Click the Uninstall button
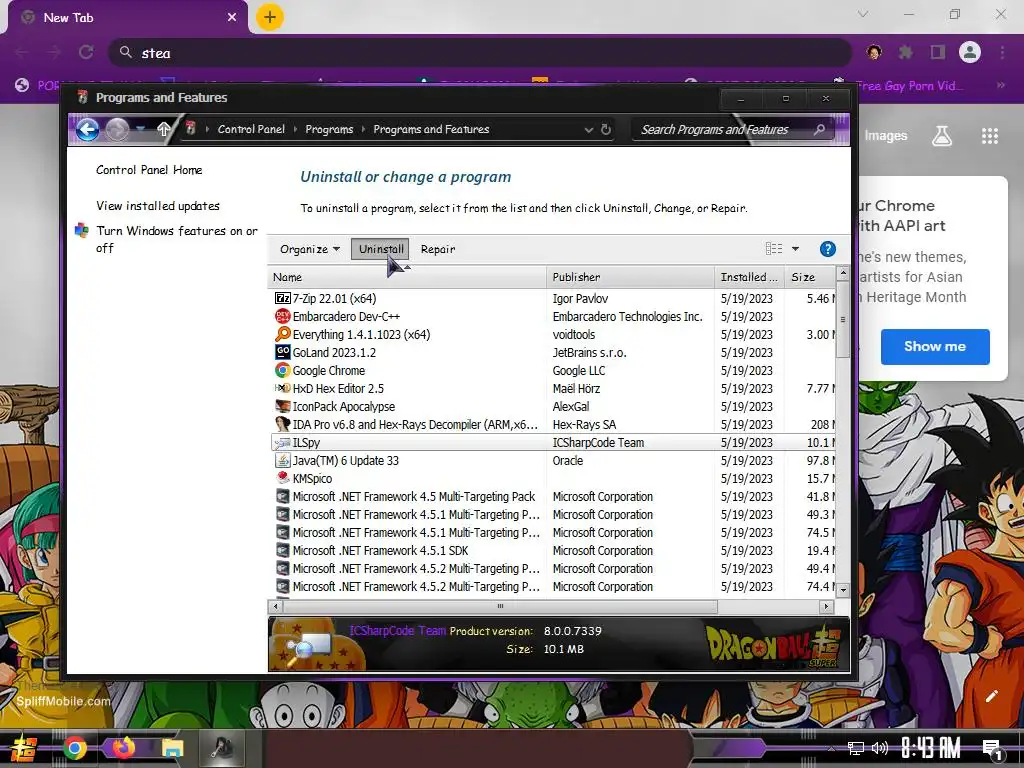This screenshot has width=1024, height=768. pos(380,249)
